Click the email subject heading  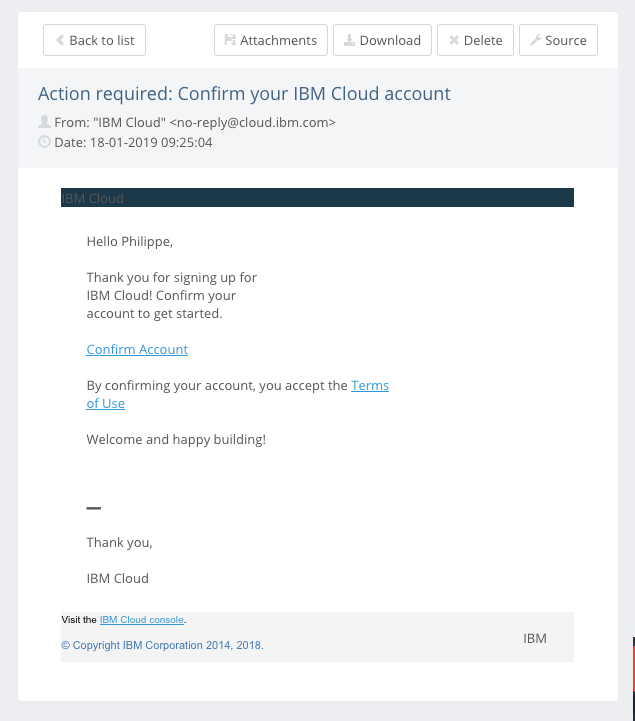coord(244,94)
